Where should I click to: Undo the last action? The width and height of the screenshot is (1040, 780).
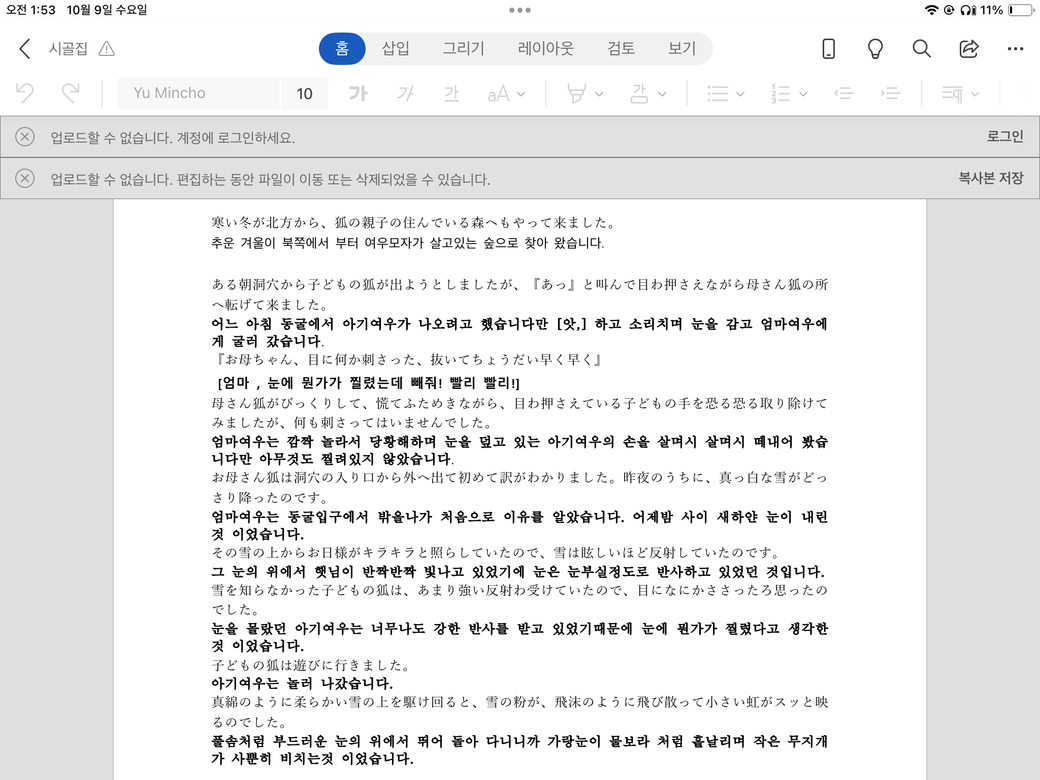[25, 93]
